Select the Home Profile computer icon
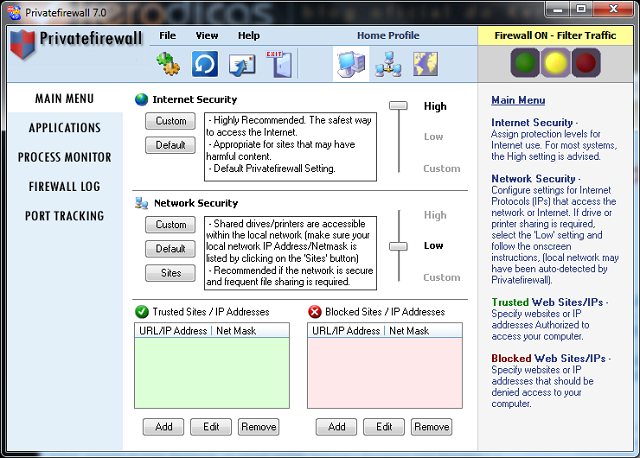The image size is (640, 458). (x=351, y=64)
